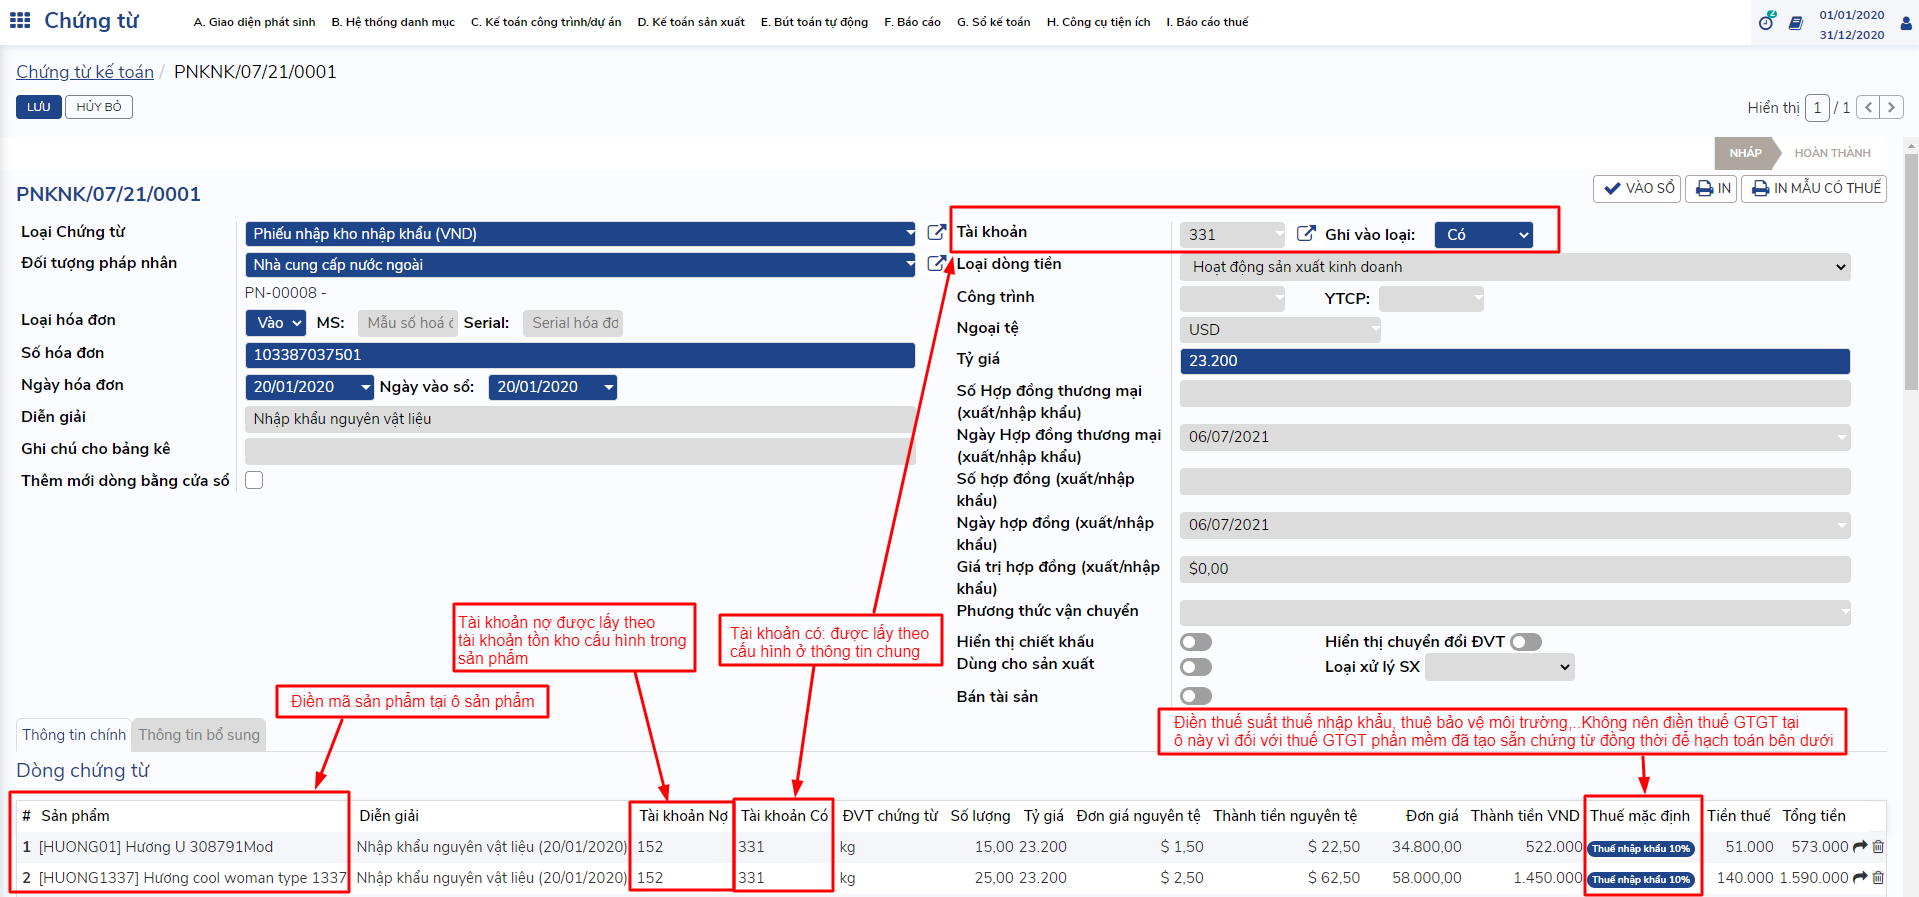This screenshot has width=1919, height=897.
Task: Toggle Dùng cho sản xuất switch
Action: [x=1196, y=667]
